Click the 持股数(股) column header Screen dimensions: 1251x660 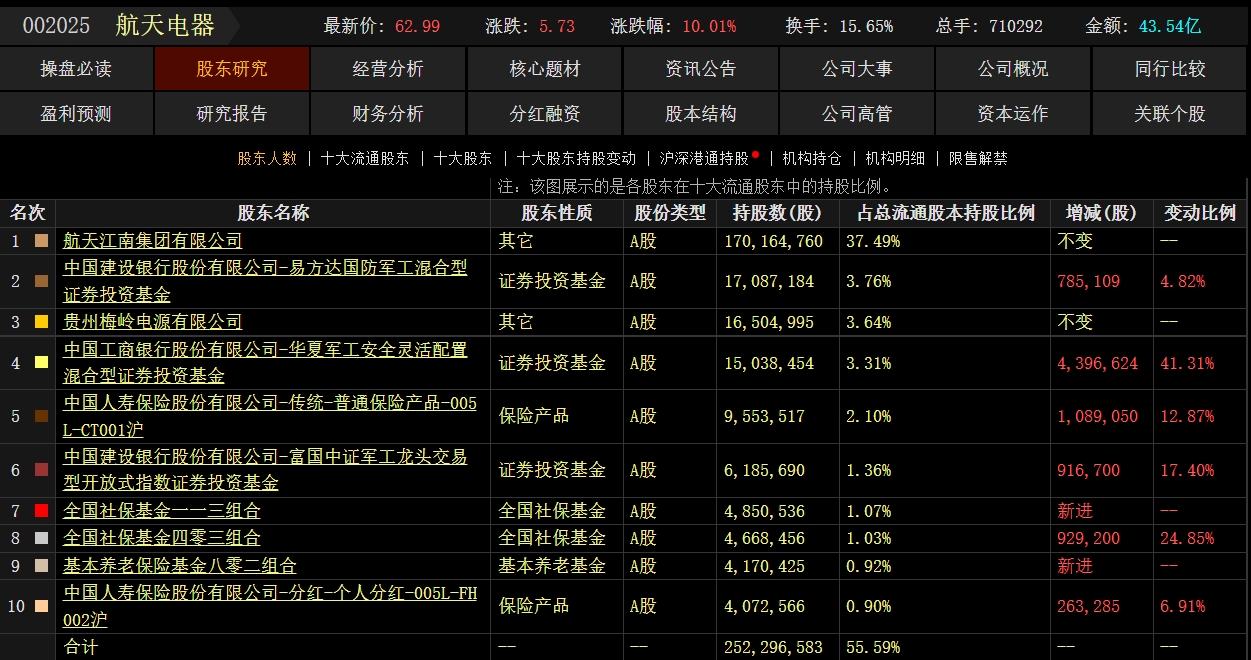[x=777, y=213]
